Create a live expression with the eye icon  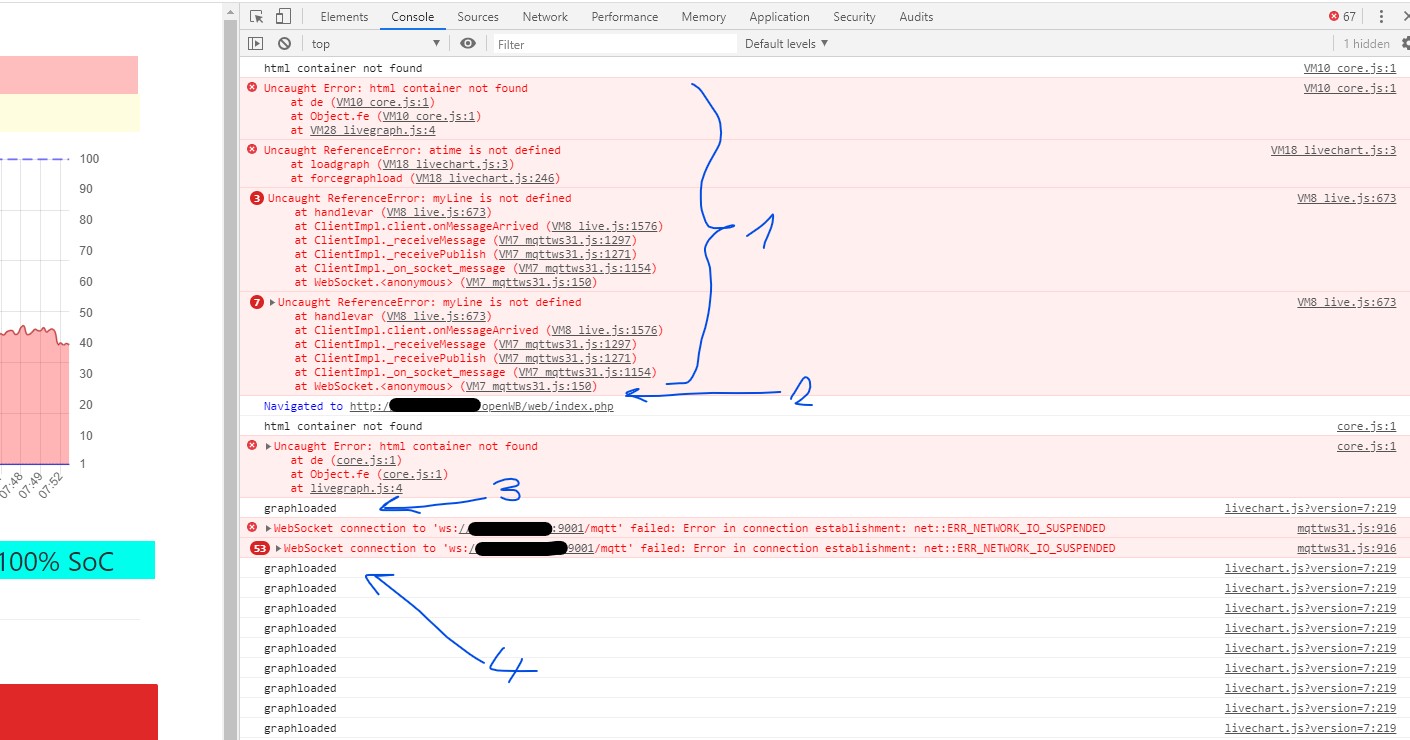click(x=468, y=43)
